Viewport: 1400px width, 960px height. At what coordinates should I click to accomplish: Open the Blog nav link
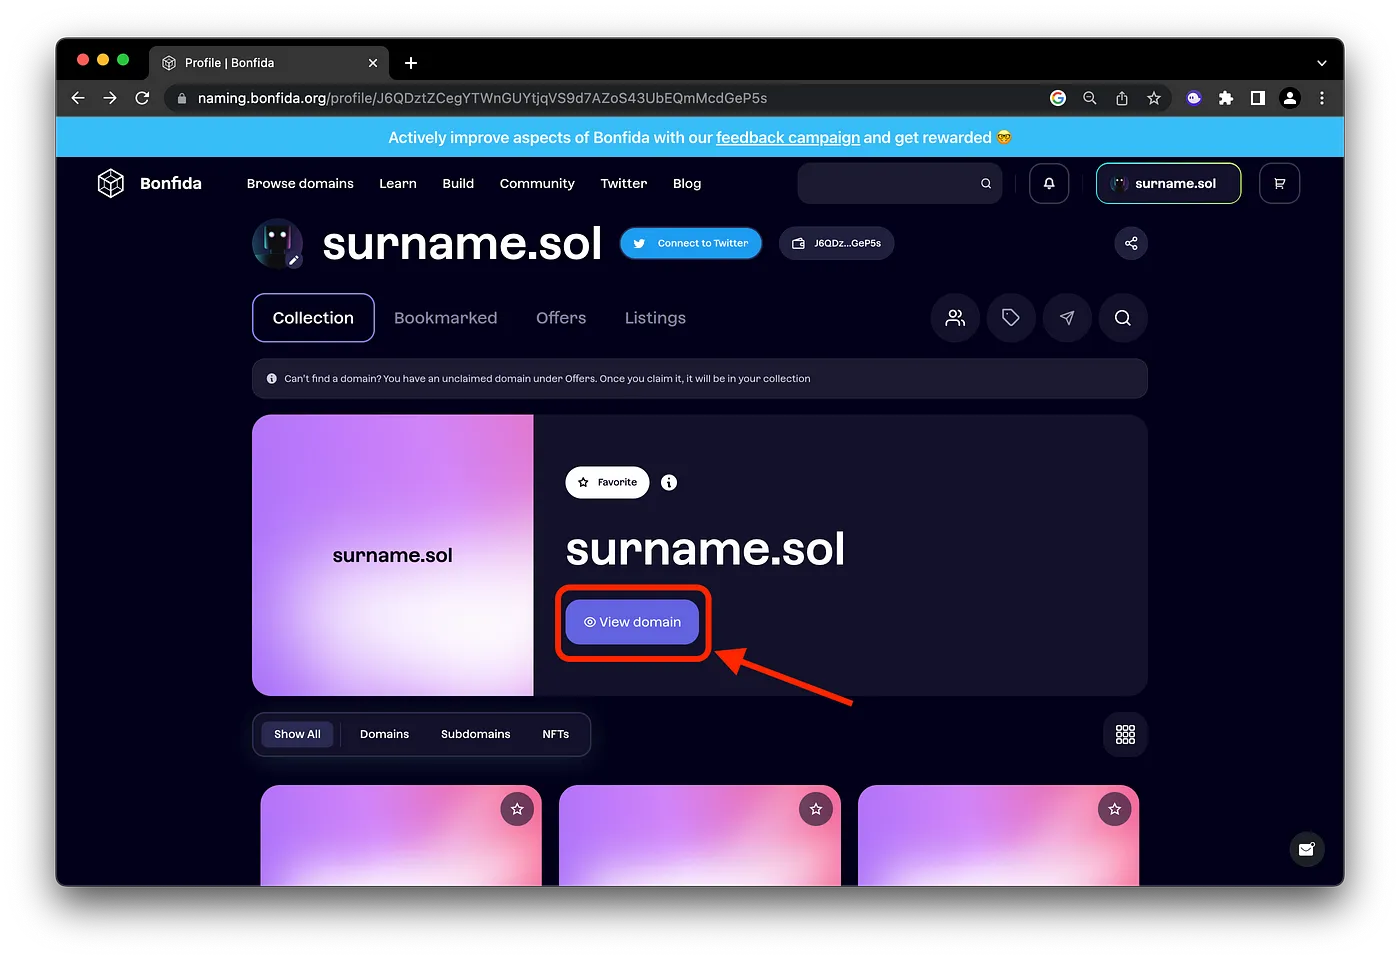[x=687, y=183]
